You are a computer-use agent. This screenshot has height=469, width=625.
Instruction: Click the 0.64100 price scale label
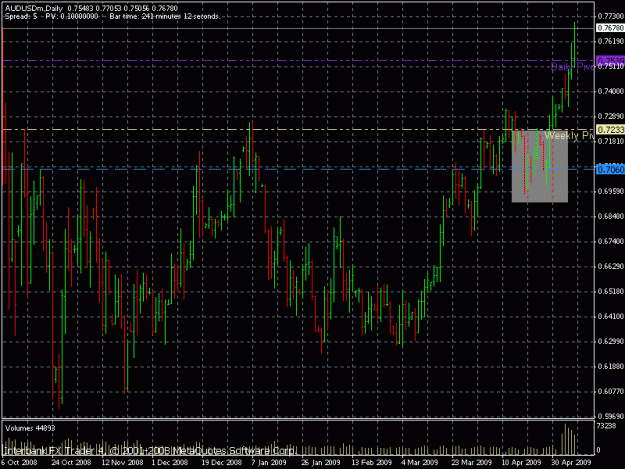(611, 316)
